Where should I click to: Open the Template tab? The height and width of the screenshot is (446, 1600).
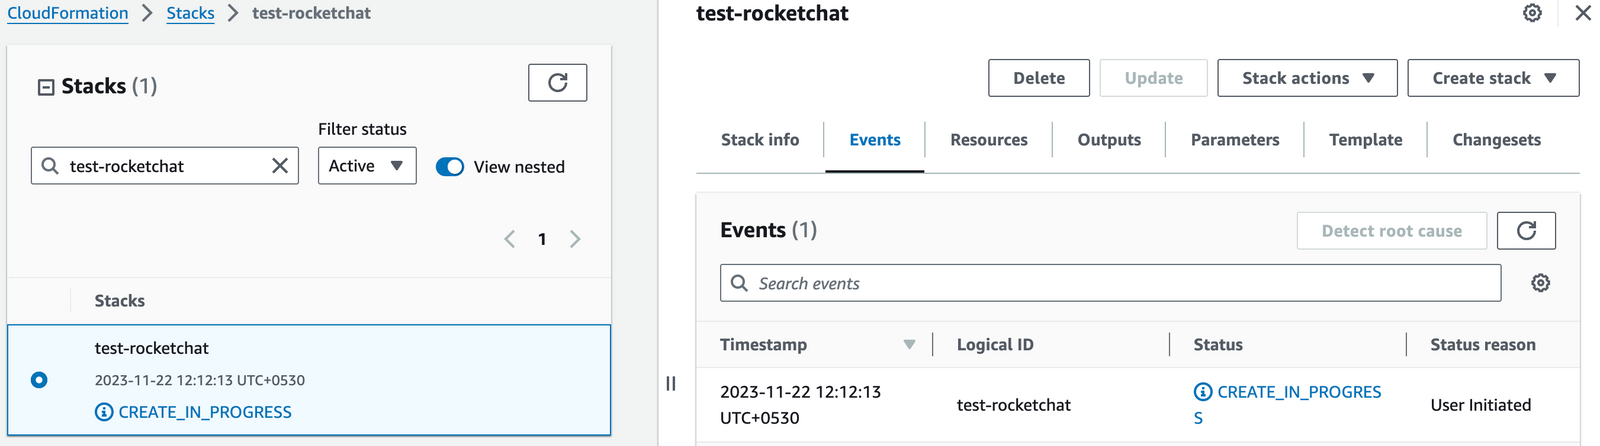(1366, 140)
